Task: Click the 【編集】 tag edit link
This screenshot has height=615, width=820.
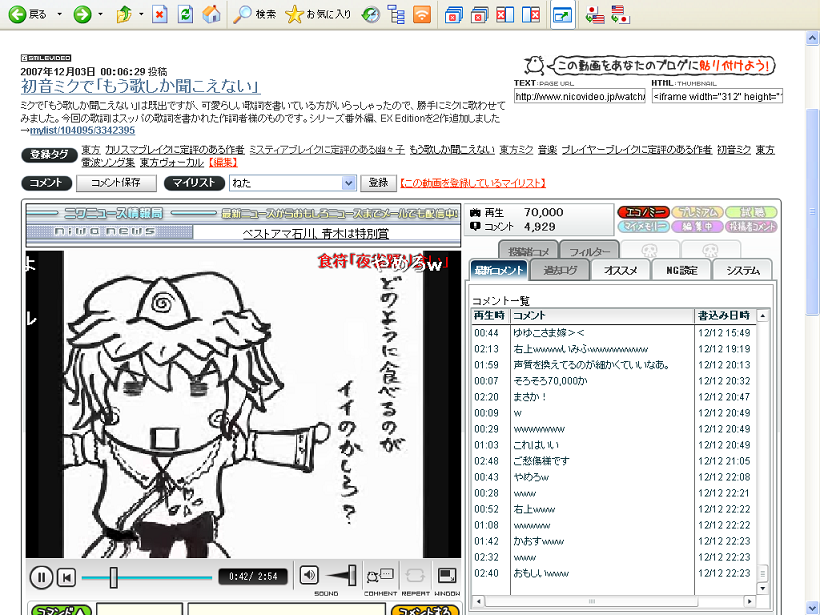Action: click(223, 163)
